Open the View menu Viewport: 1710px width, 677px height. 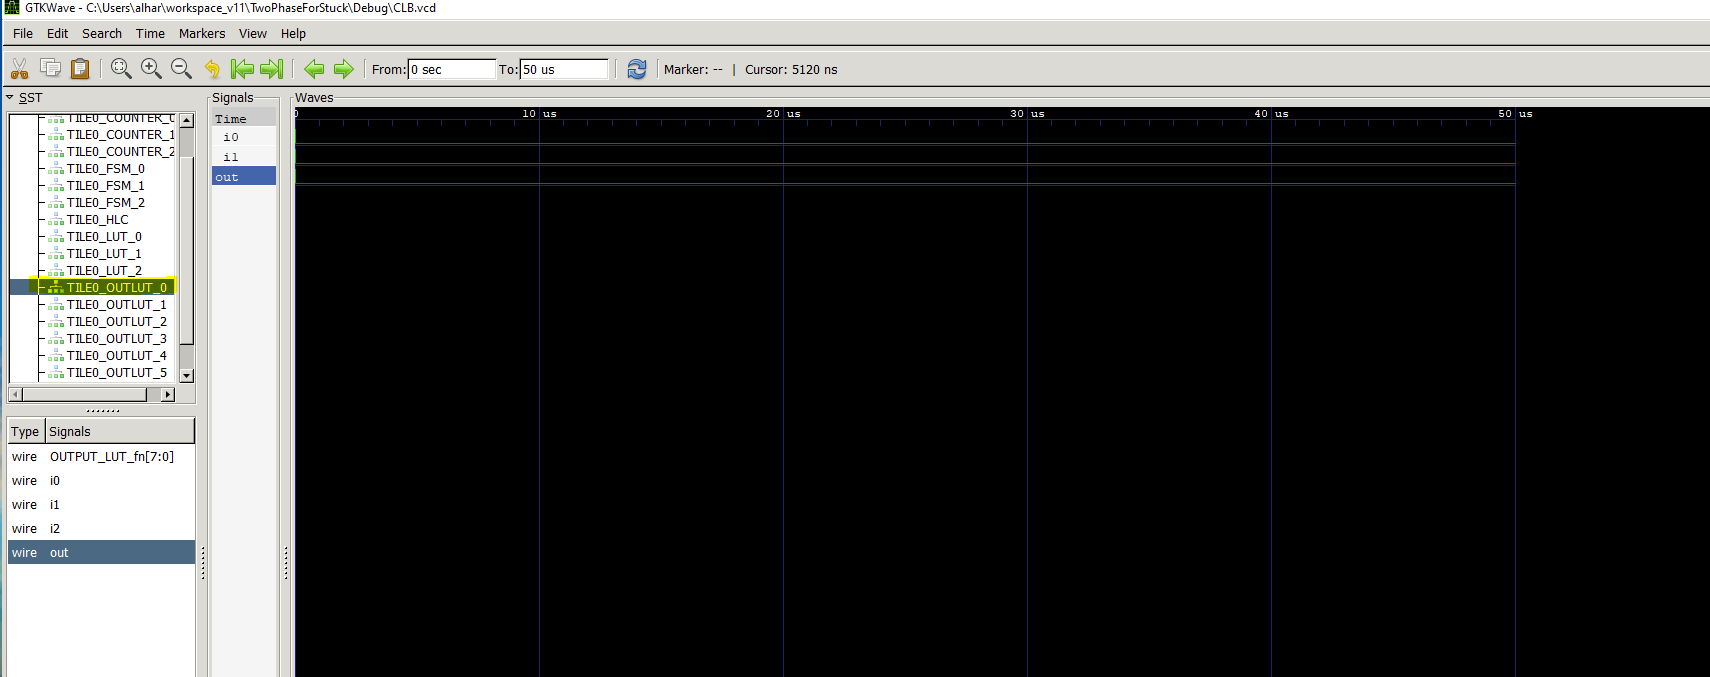(x=253, y=34)
